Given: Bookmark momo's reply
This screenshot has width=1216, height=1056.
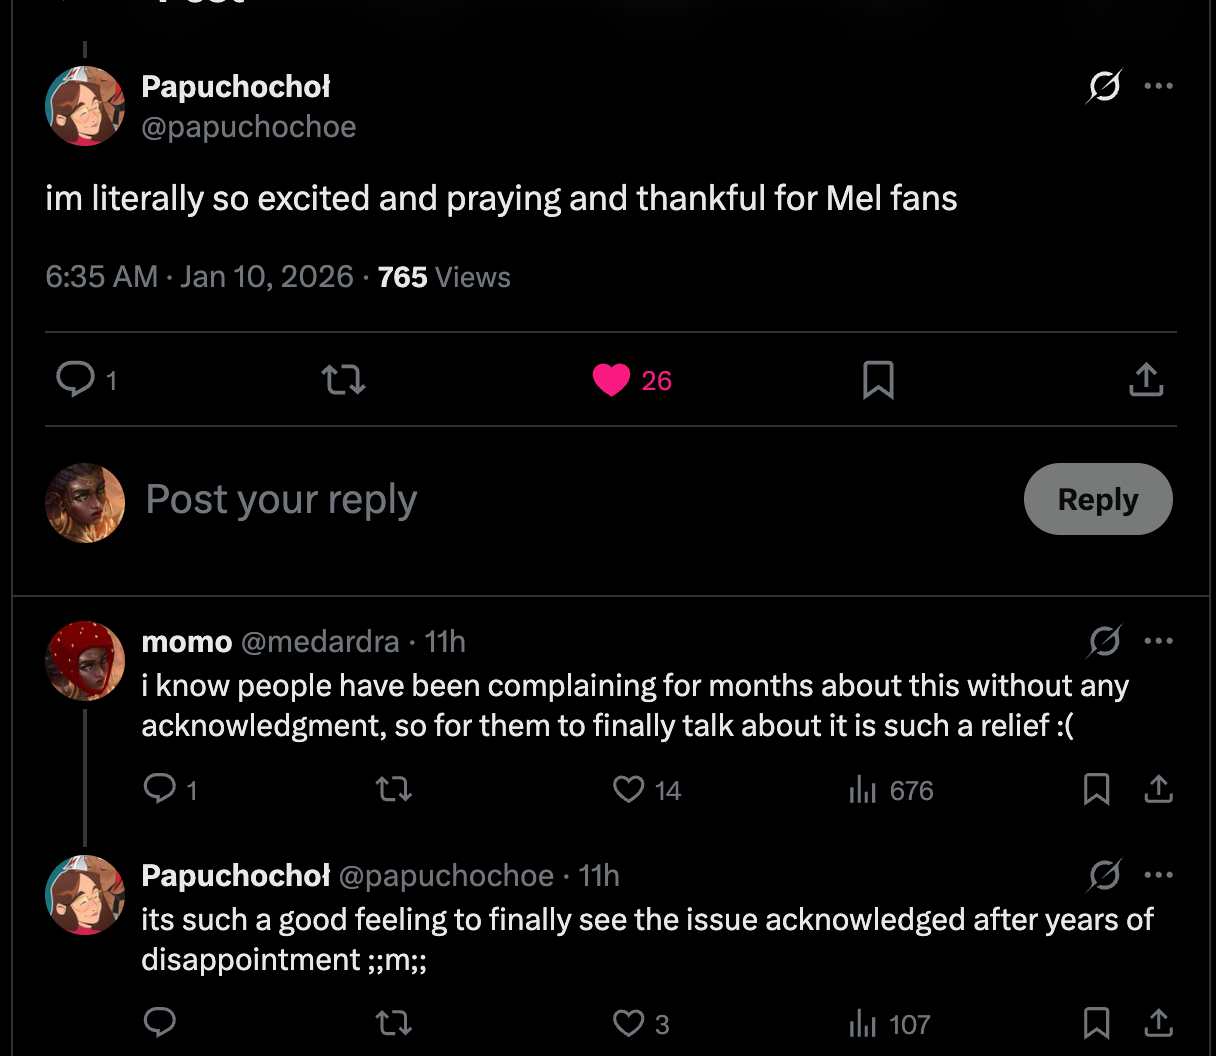Looking at the screenshot, I should (1096, 790).
